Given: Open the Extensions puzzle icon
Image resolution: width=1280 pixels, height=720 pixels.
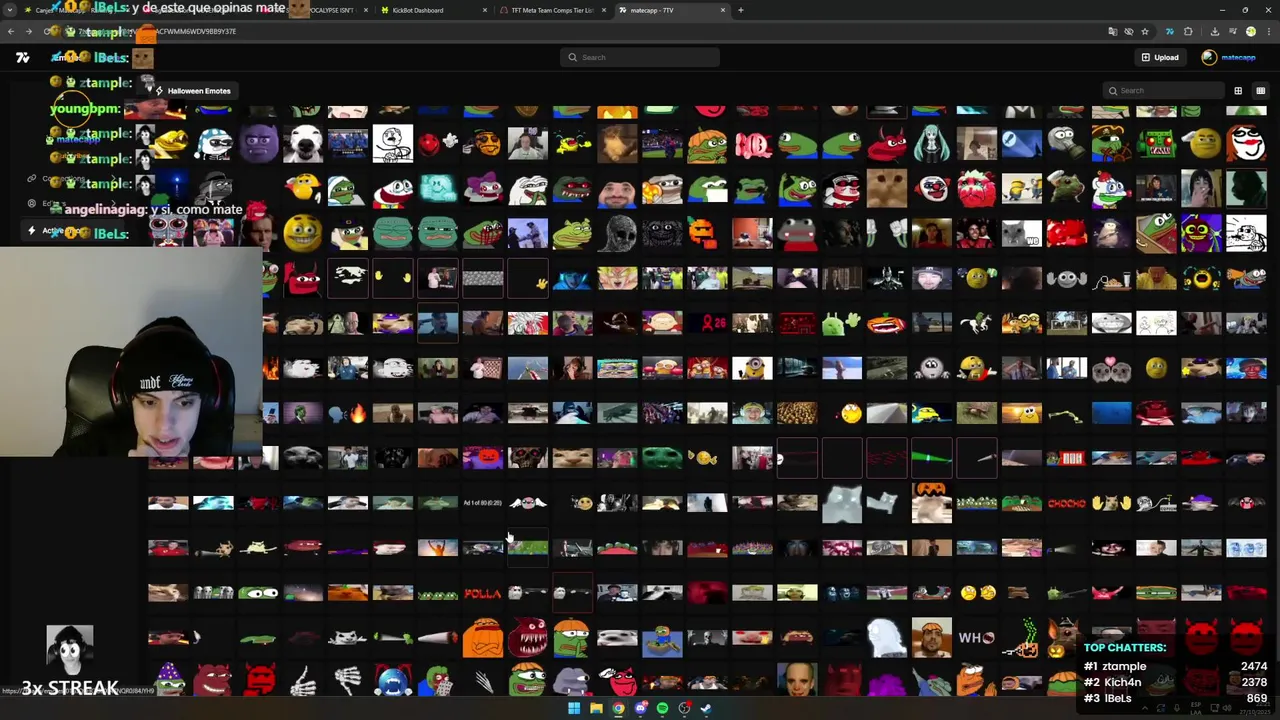Looking at the screenshot, I should 1188,32.
